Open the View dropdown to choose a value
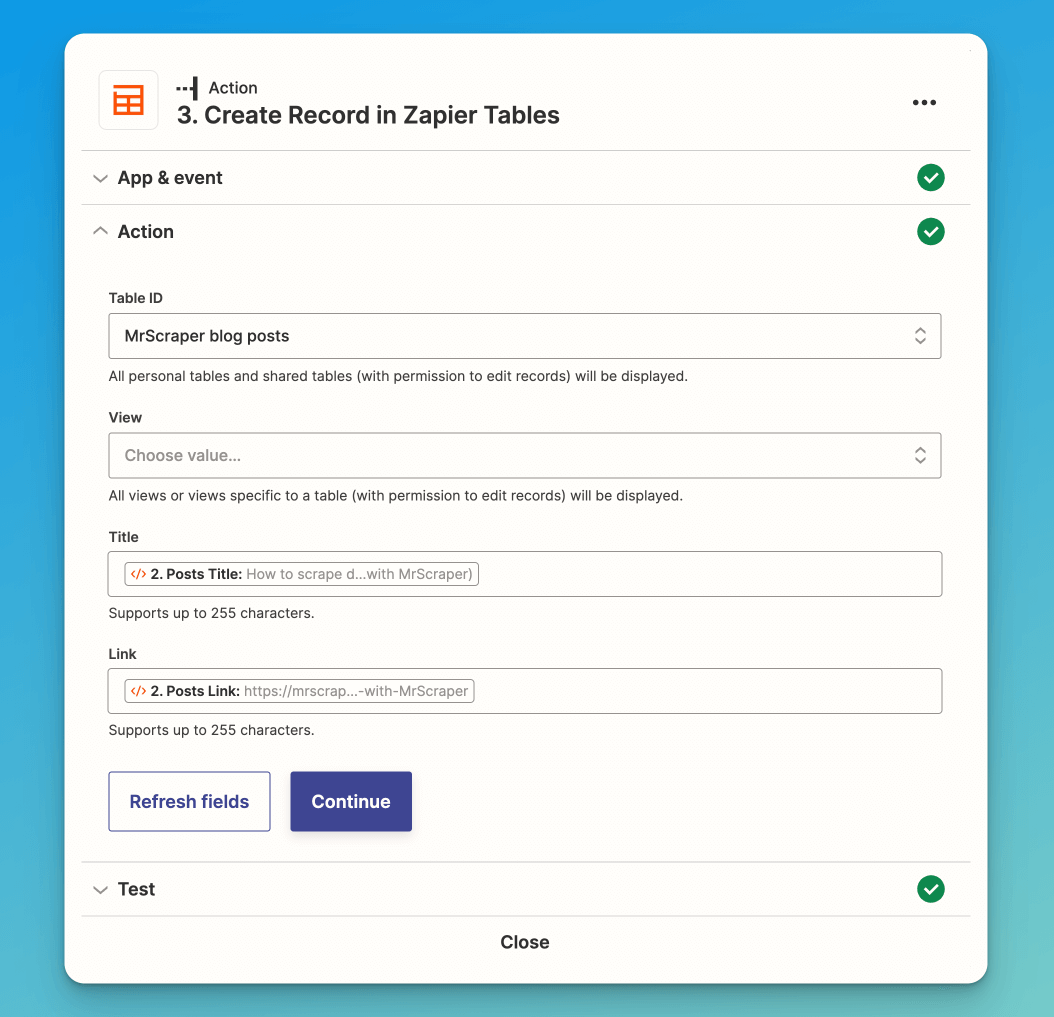The height and width of the screenshot is (1017, 1054). coord(525,455)
